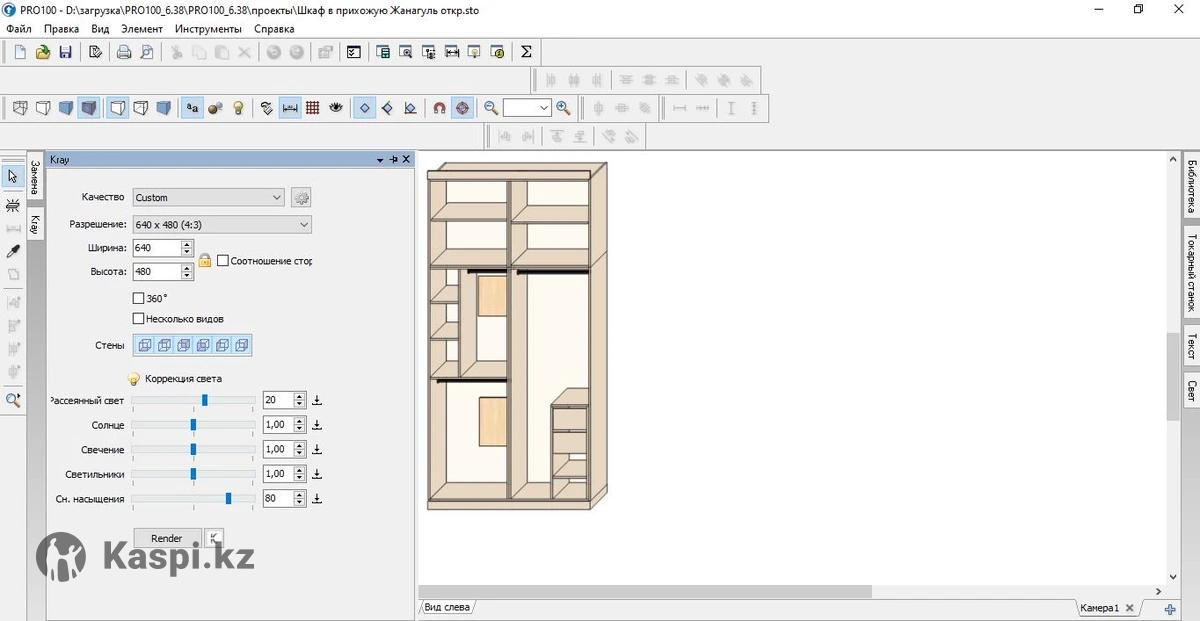Select the eyedropper tool in left sidebar
Image resolution: width=1200 pixels, height=621 pixels.
coord(13,251)
